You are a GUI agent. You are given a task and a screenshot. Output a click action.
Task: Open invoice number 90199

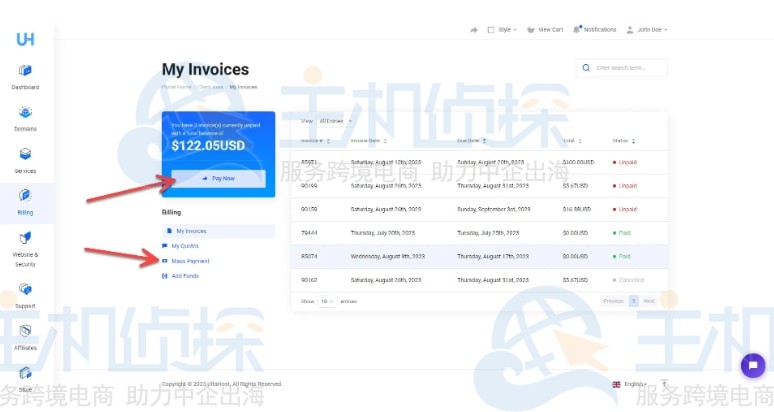(309, 186)
